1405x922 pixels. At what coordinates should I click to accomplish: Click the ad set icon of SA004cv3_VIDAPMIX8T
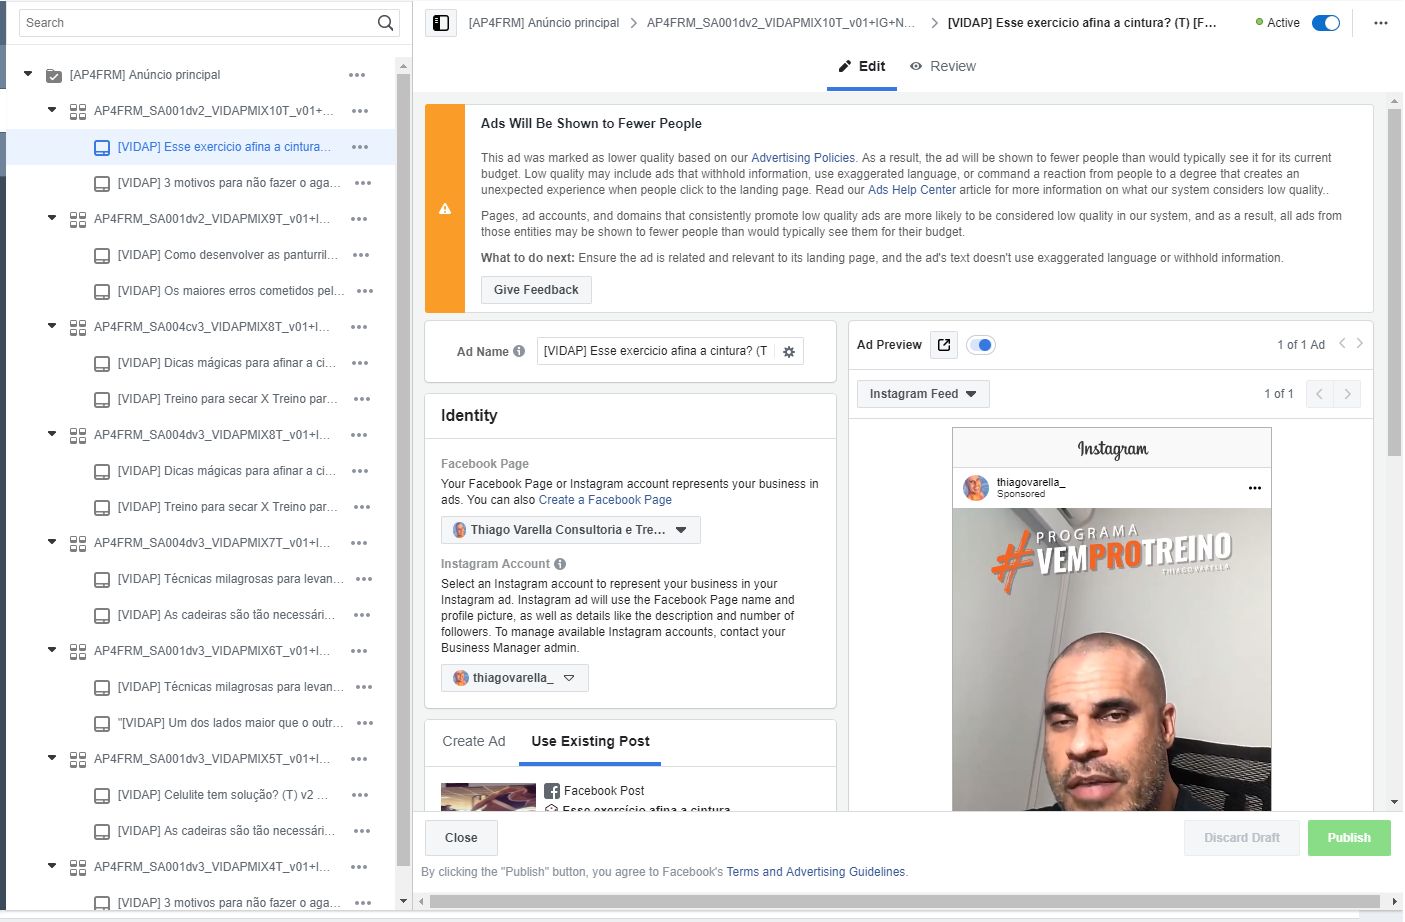(x=78, y=328)
